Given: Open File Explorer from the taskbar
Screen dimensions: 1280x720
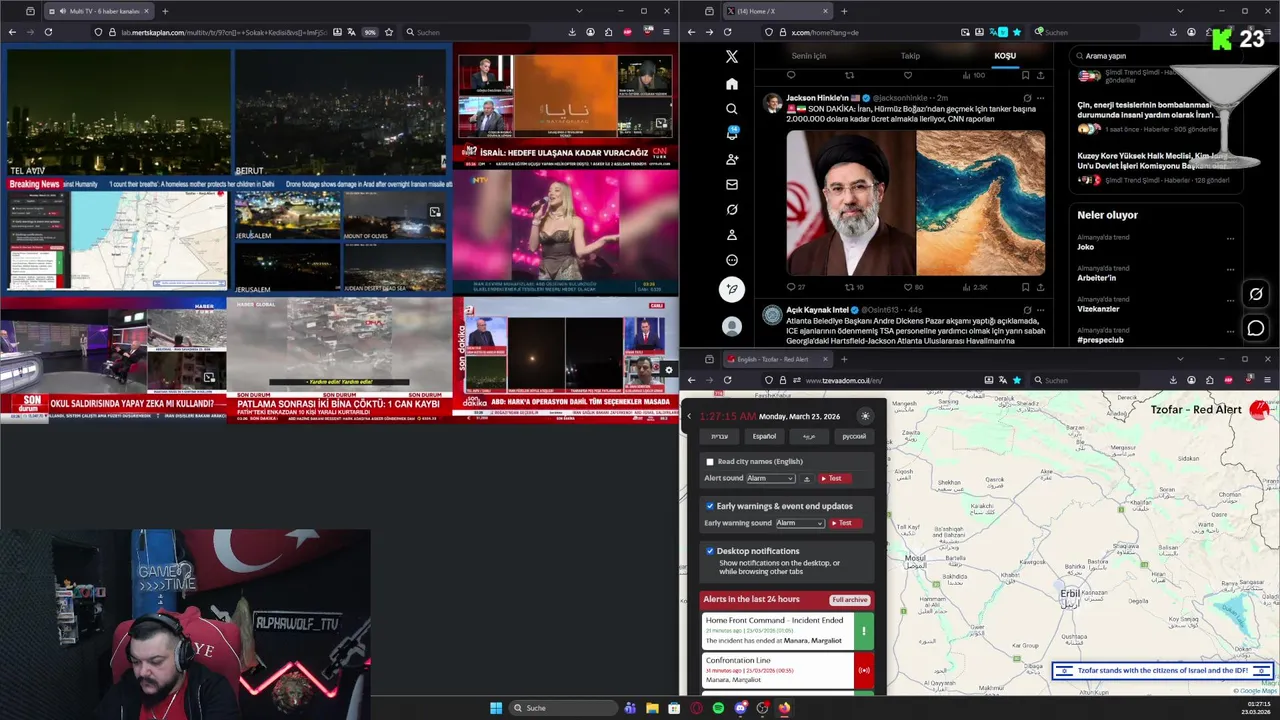Looking at the screenshot, I should [x=652, y=708].
